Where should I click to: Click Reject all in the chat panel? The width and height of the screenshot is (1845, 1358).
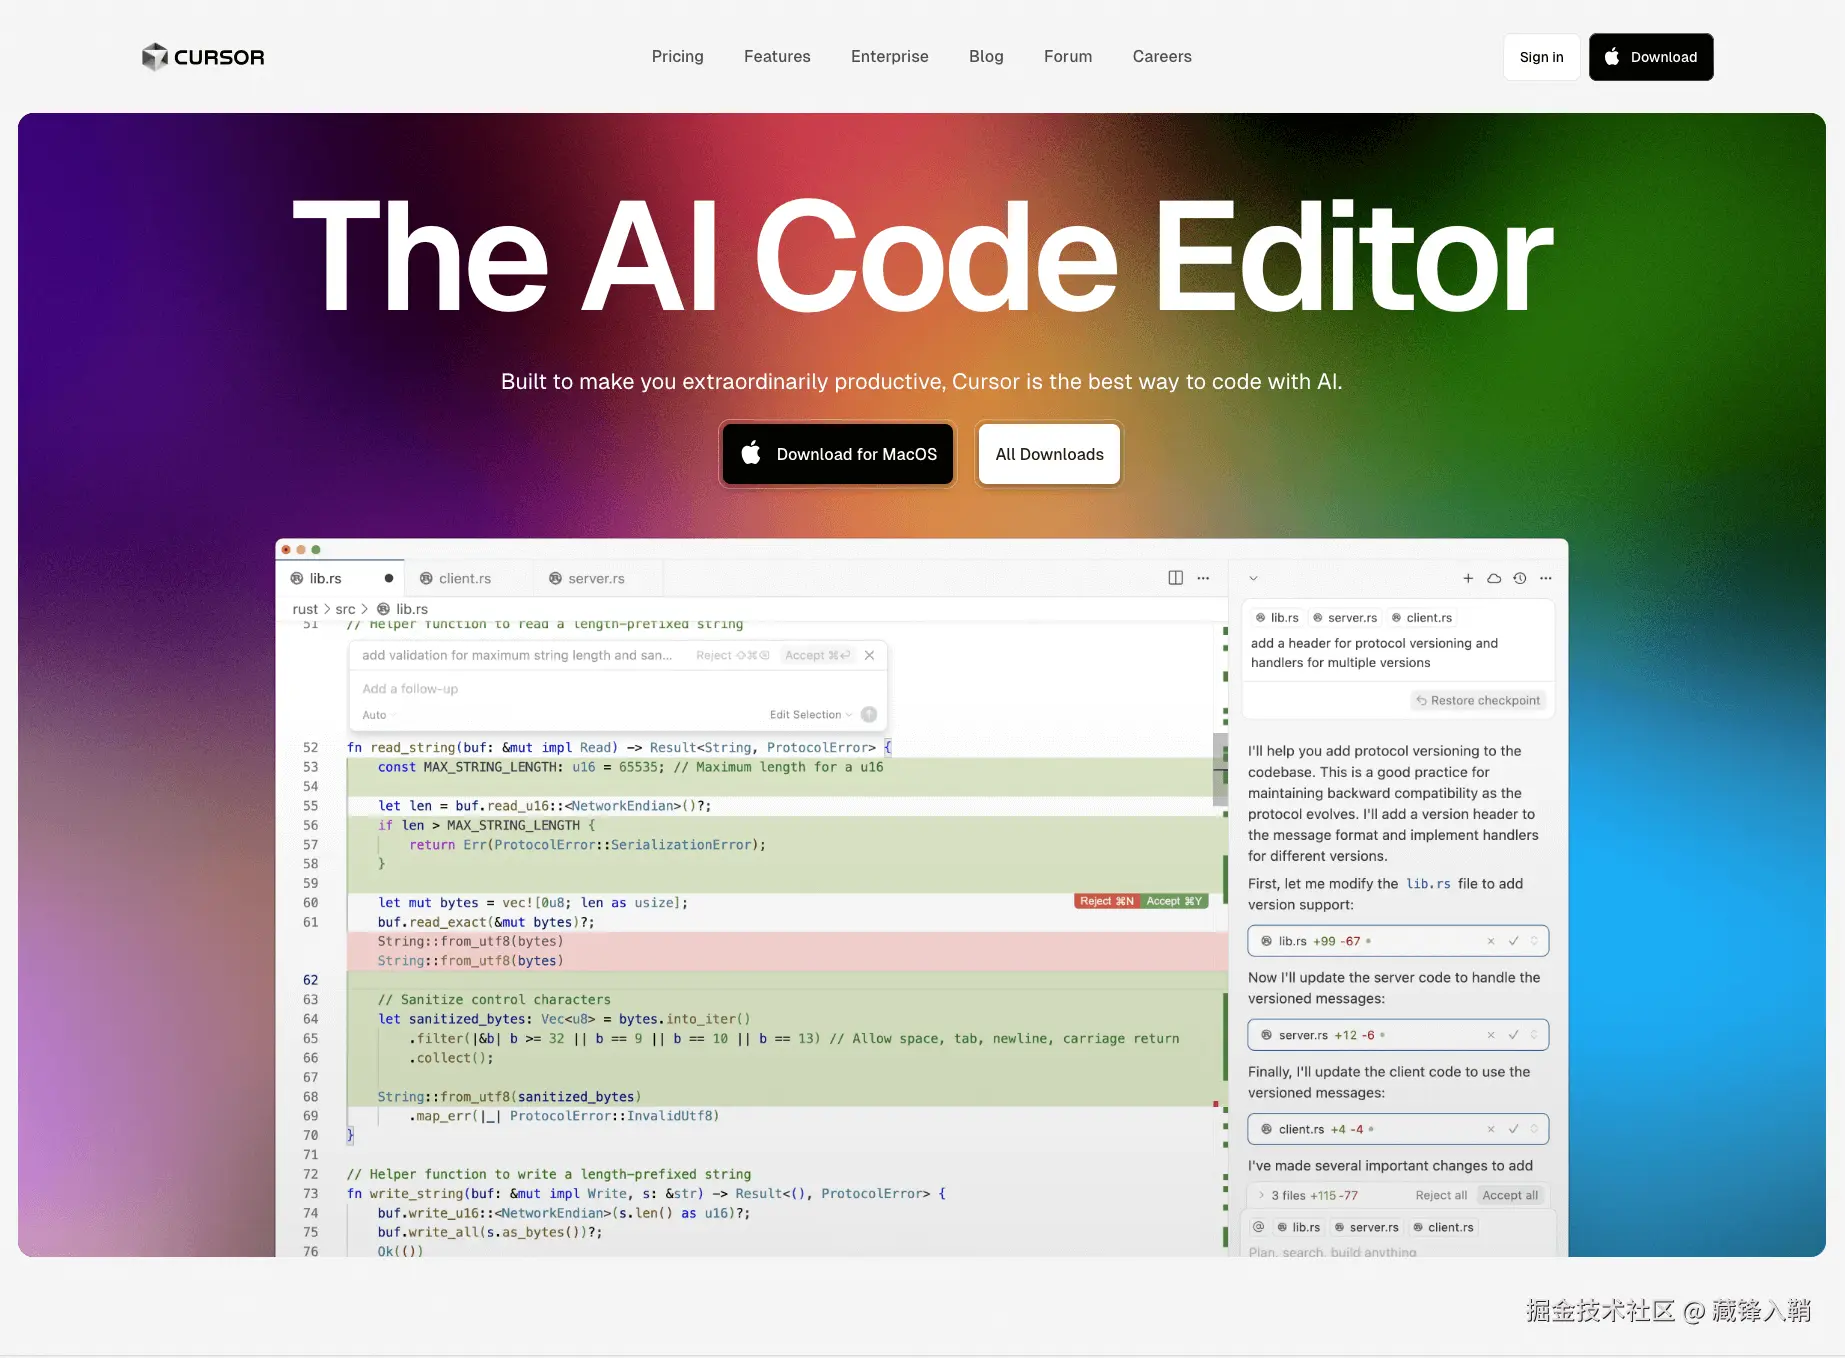[1441, 1195]
